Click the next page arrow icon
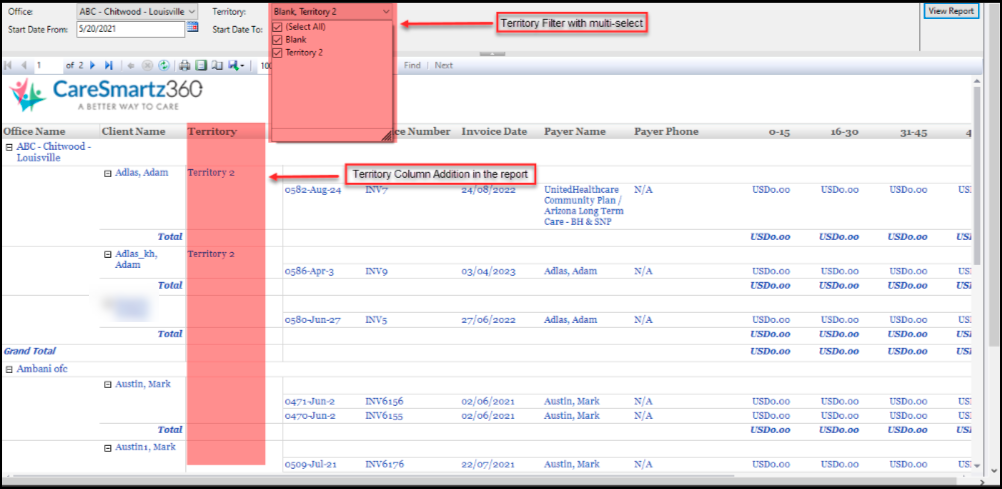Screen dimensions: 1002x489 (93, 65)
